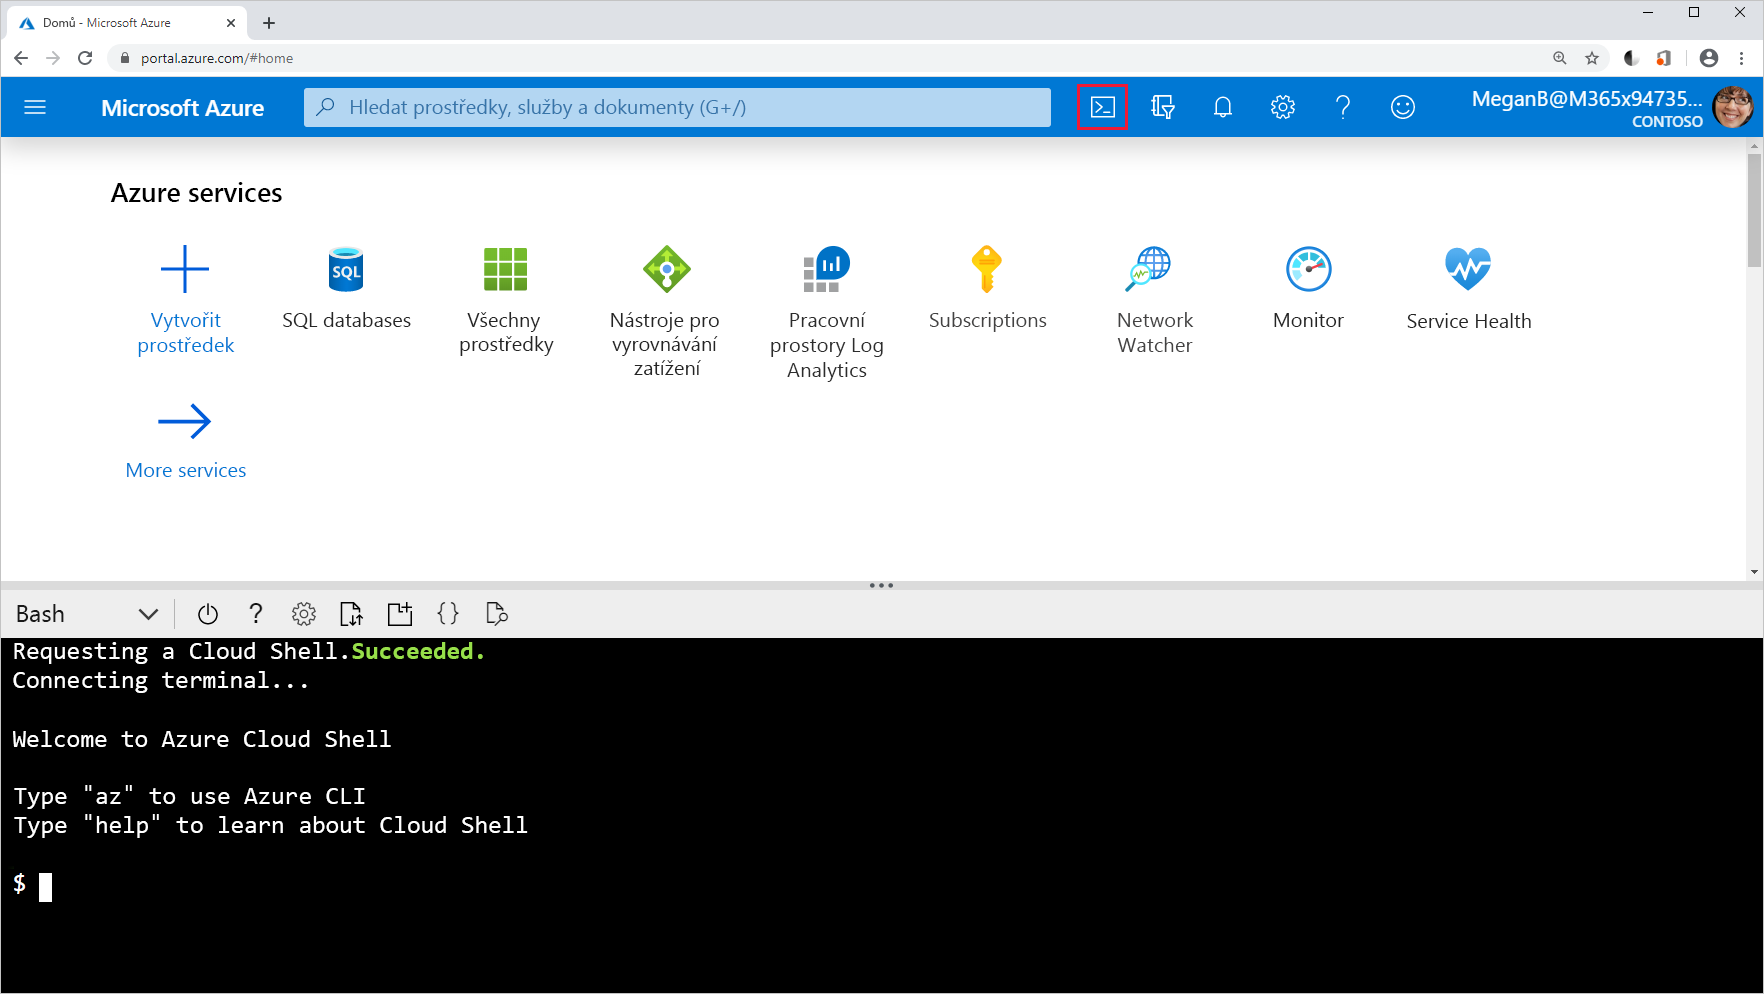Image resolution: width=1764 pixels, height=994 pixels.
Task: Click the green Succeeded. text
Action: coord(418,651)
